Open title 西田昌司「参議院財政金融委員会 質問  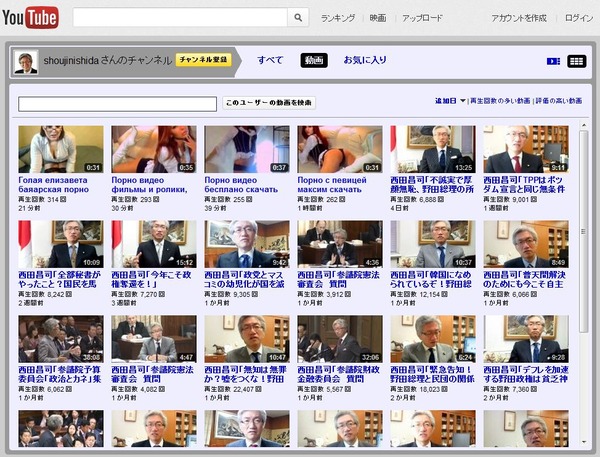click(x=338, y=374)
